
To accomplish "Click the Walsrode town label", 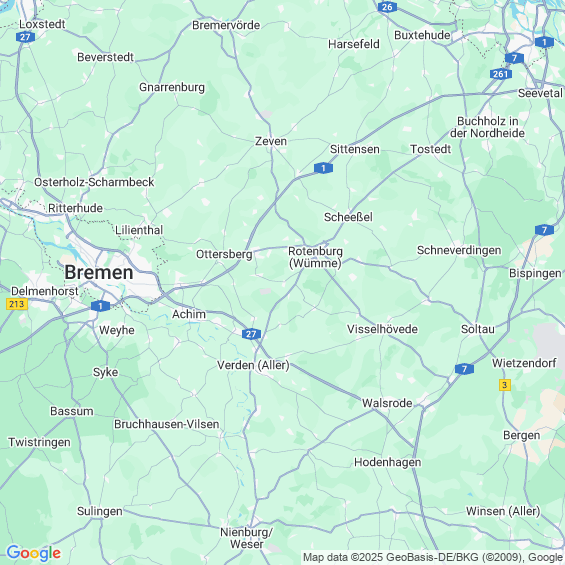I will 387,403.
